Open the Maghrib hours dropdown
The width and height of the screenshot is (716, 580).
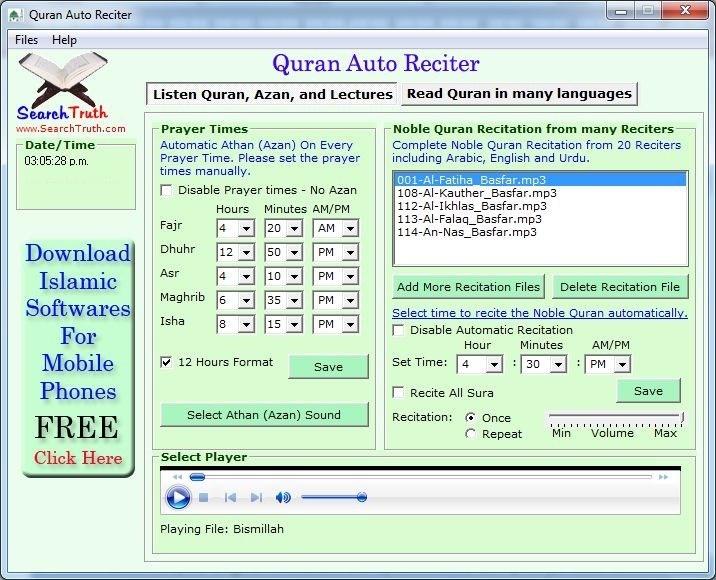pyautogui.click(x=246, y=300)
